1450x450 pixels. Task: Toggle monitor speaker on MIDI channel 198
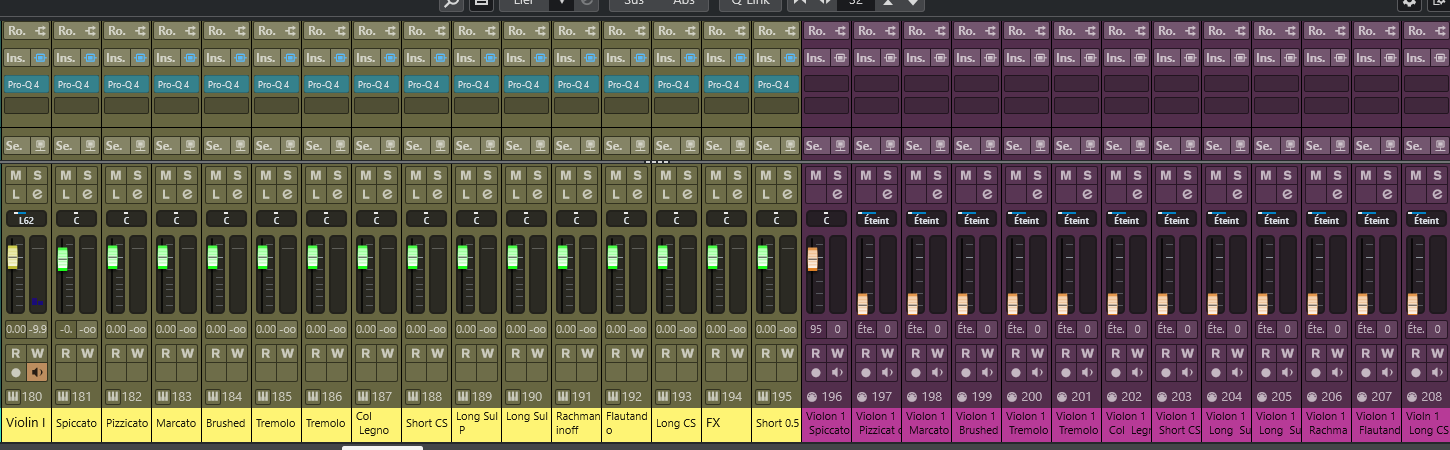(938, 372)
